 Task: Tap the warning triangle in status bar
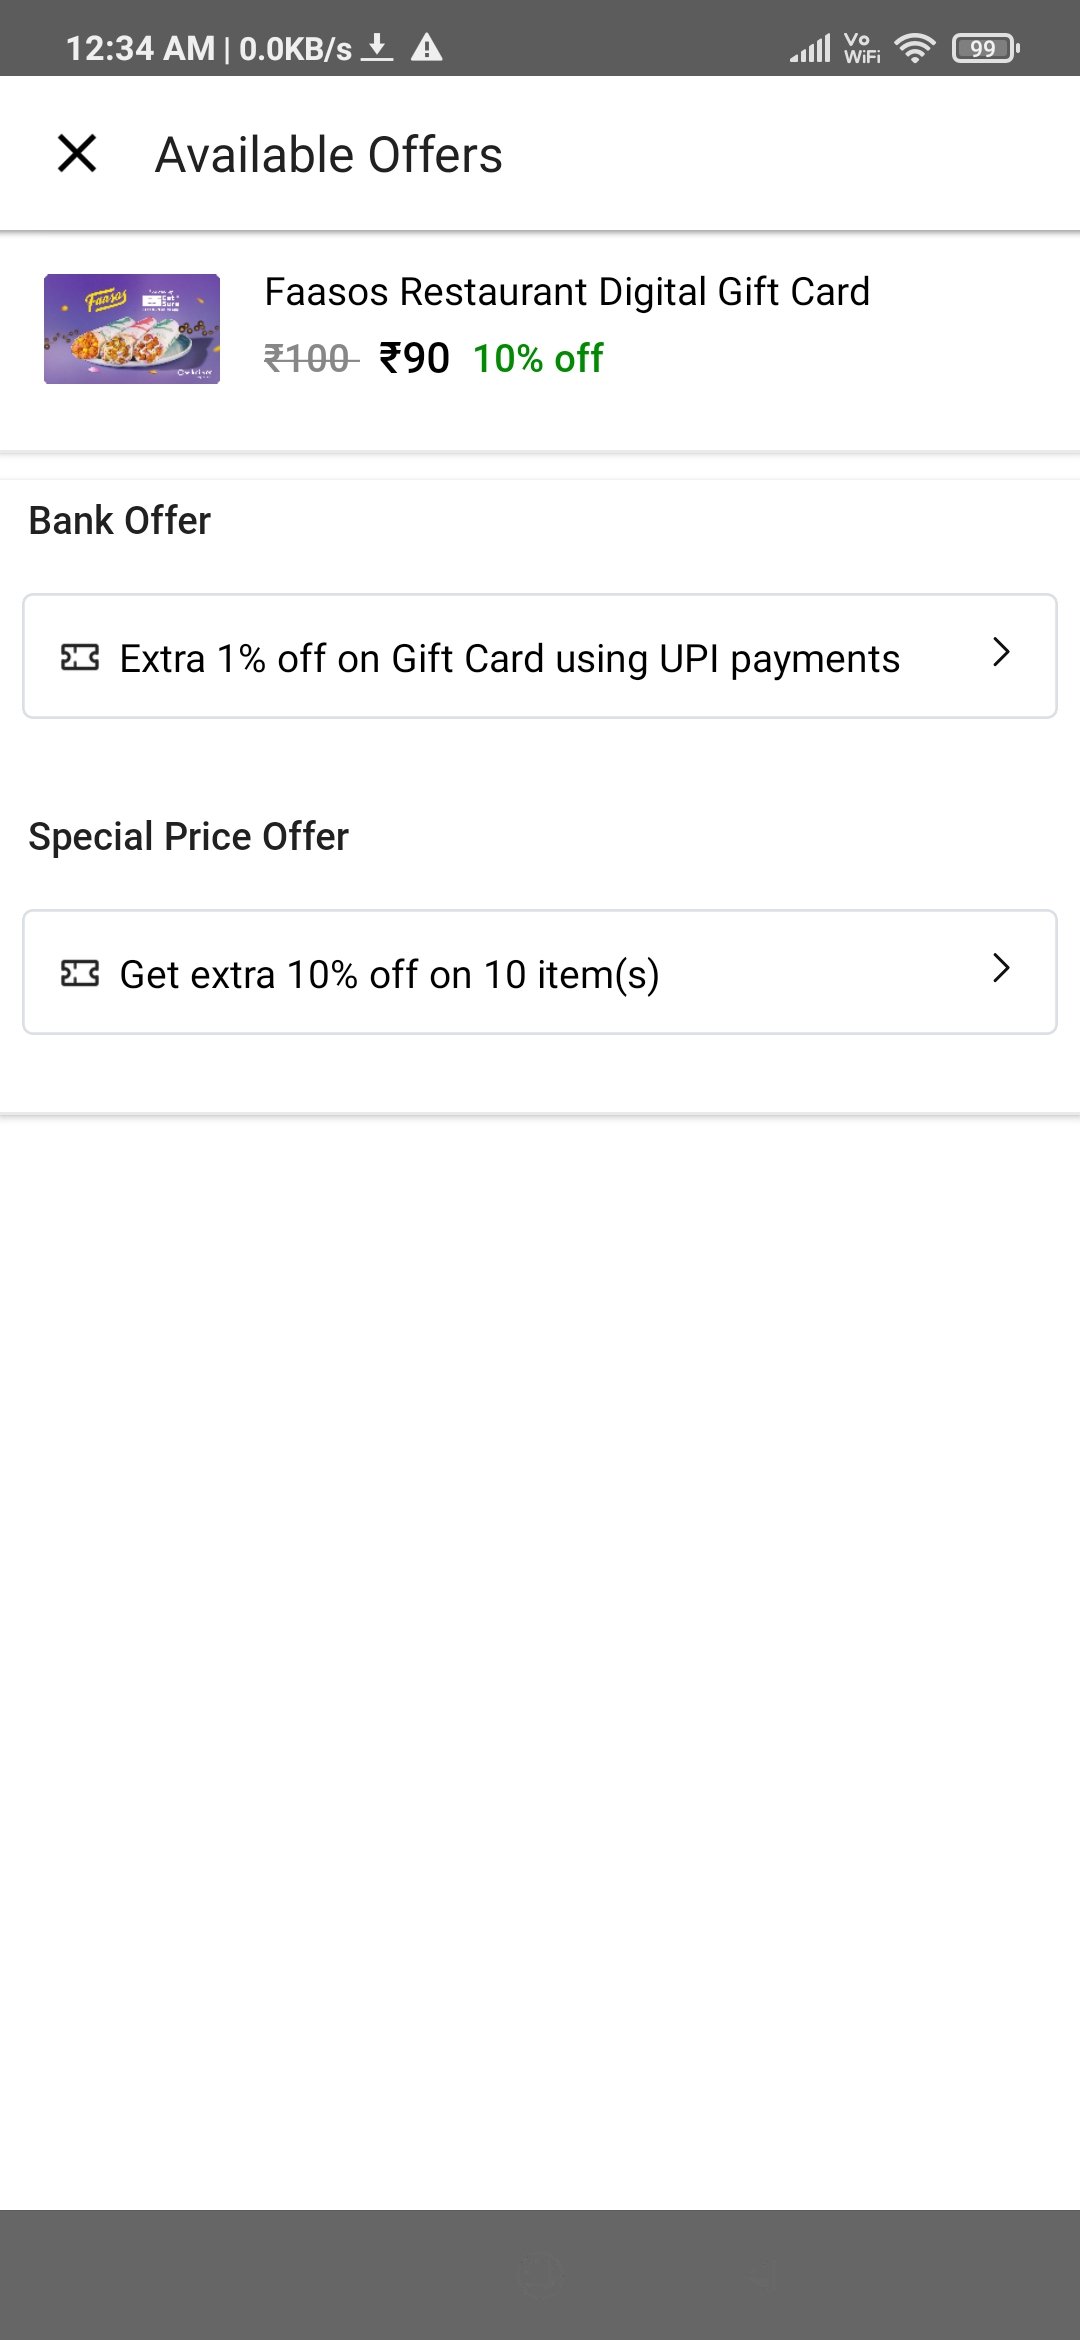427,47
